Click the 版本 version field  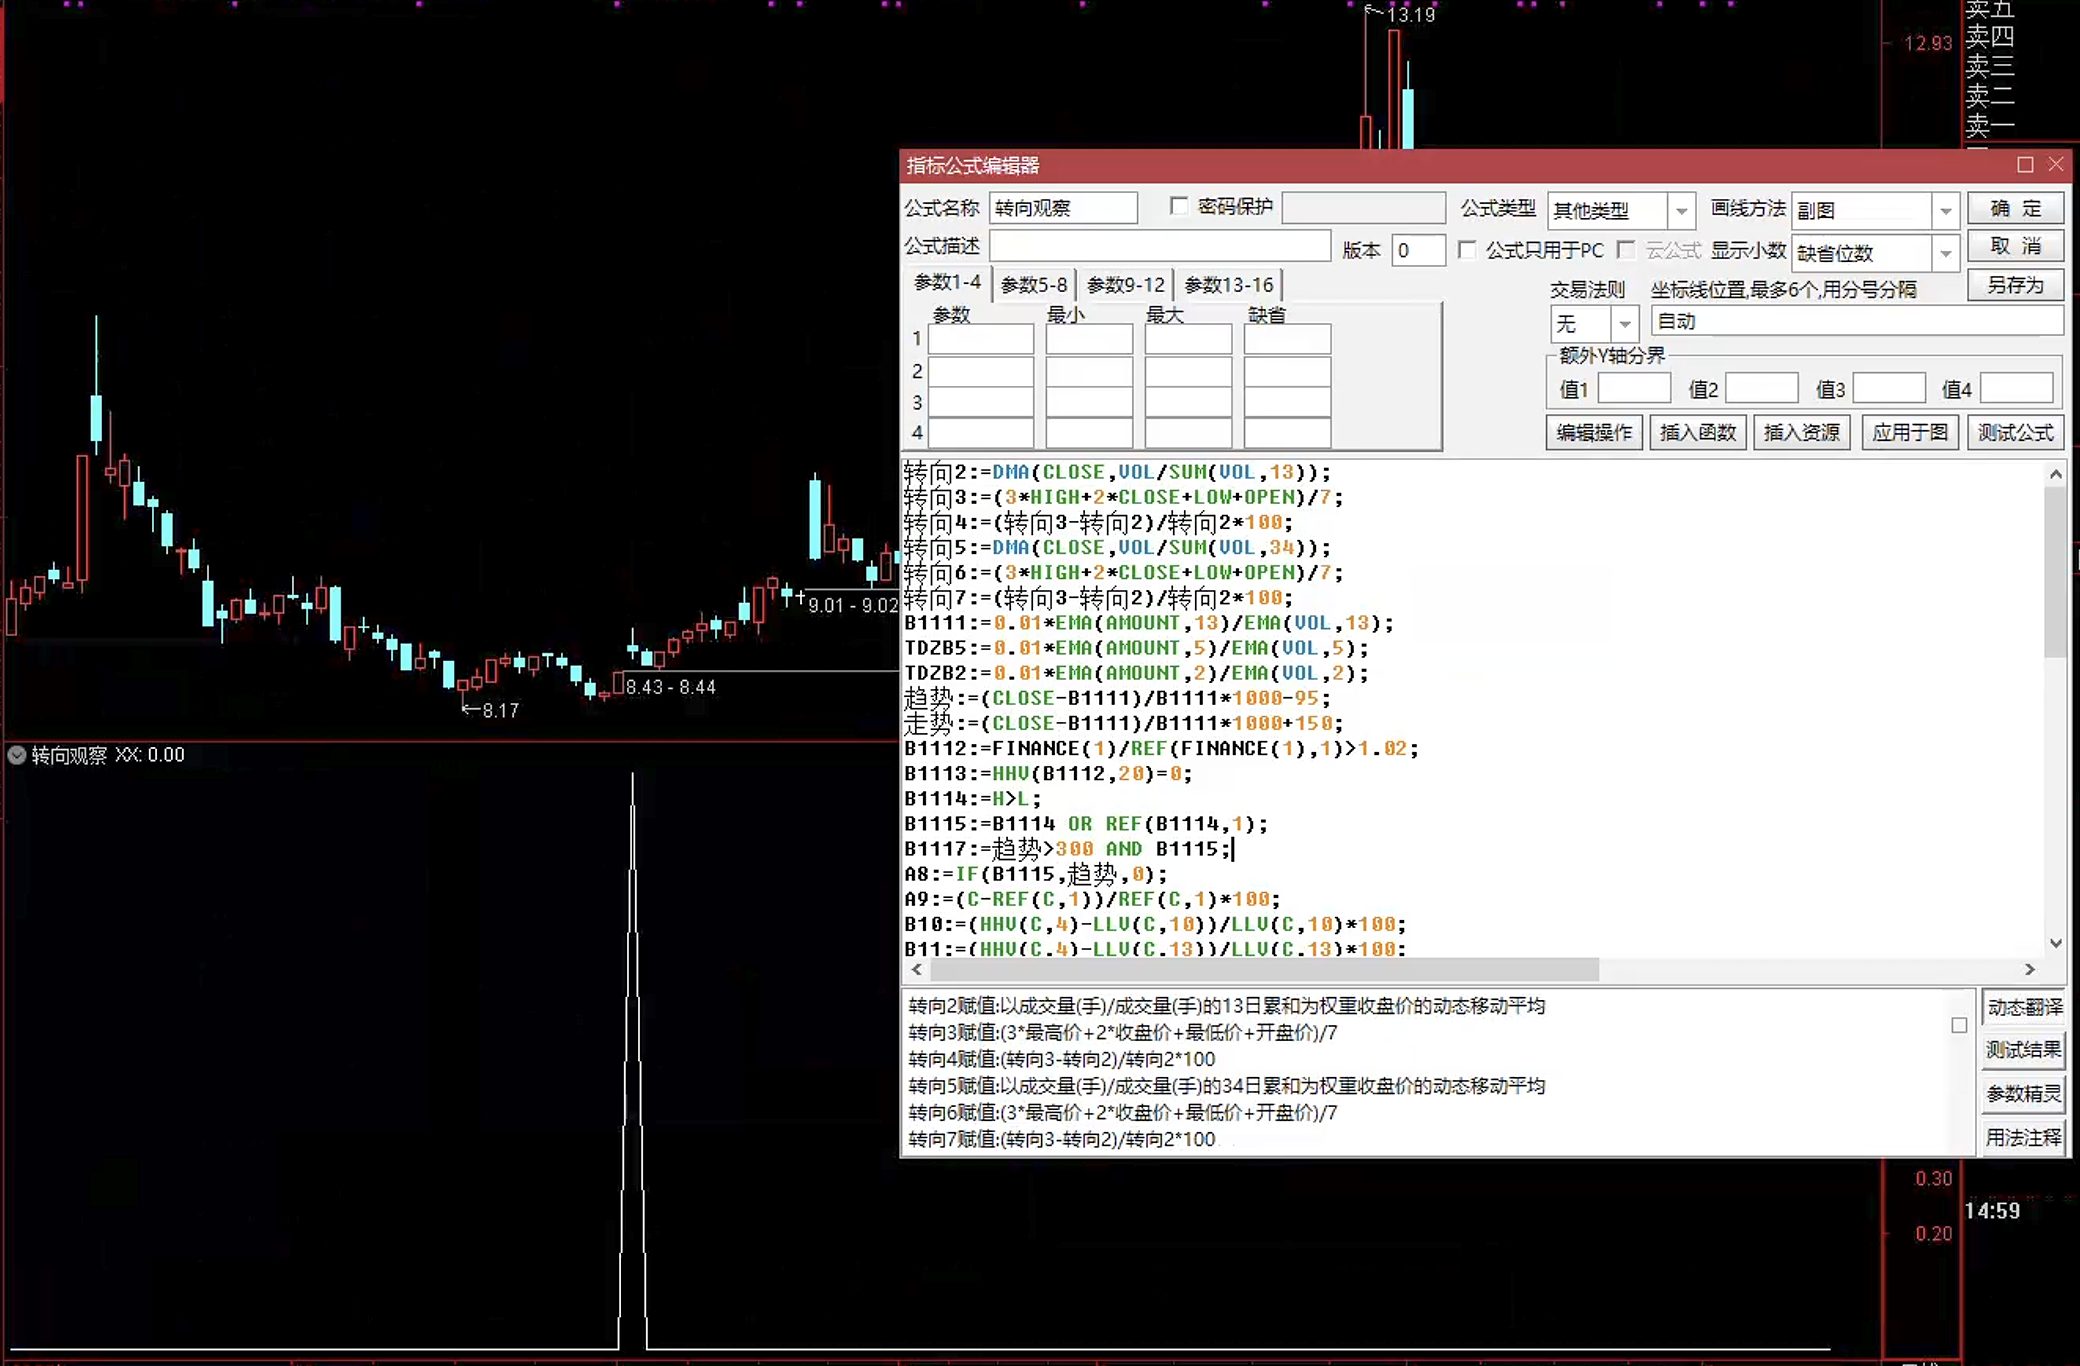point(1418,250)
